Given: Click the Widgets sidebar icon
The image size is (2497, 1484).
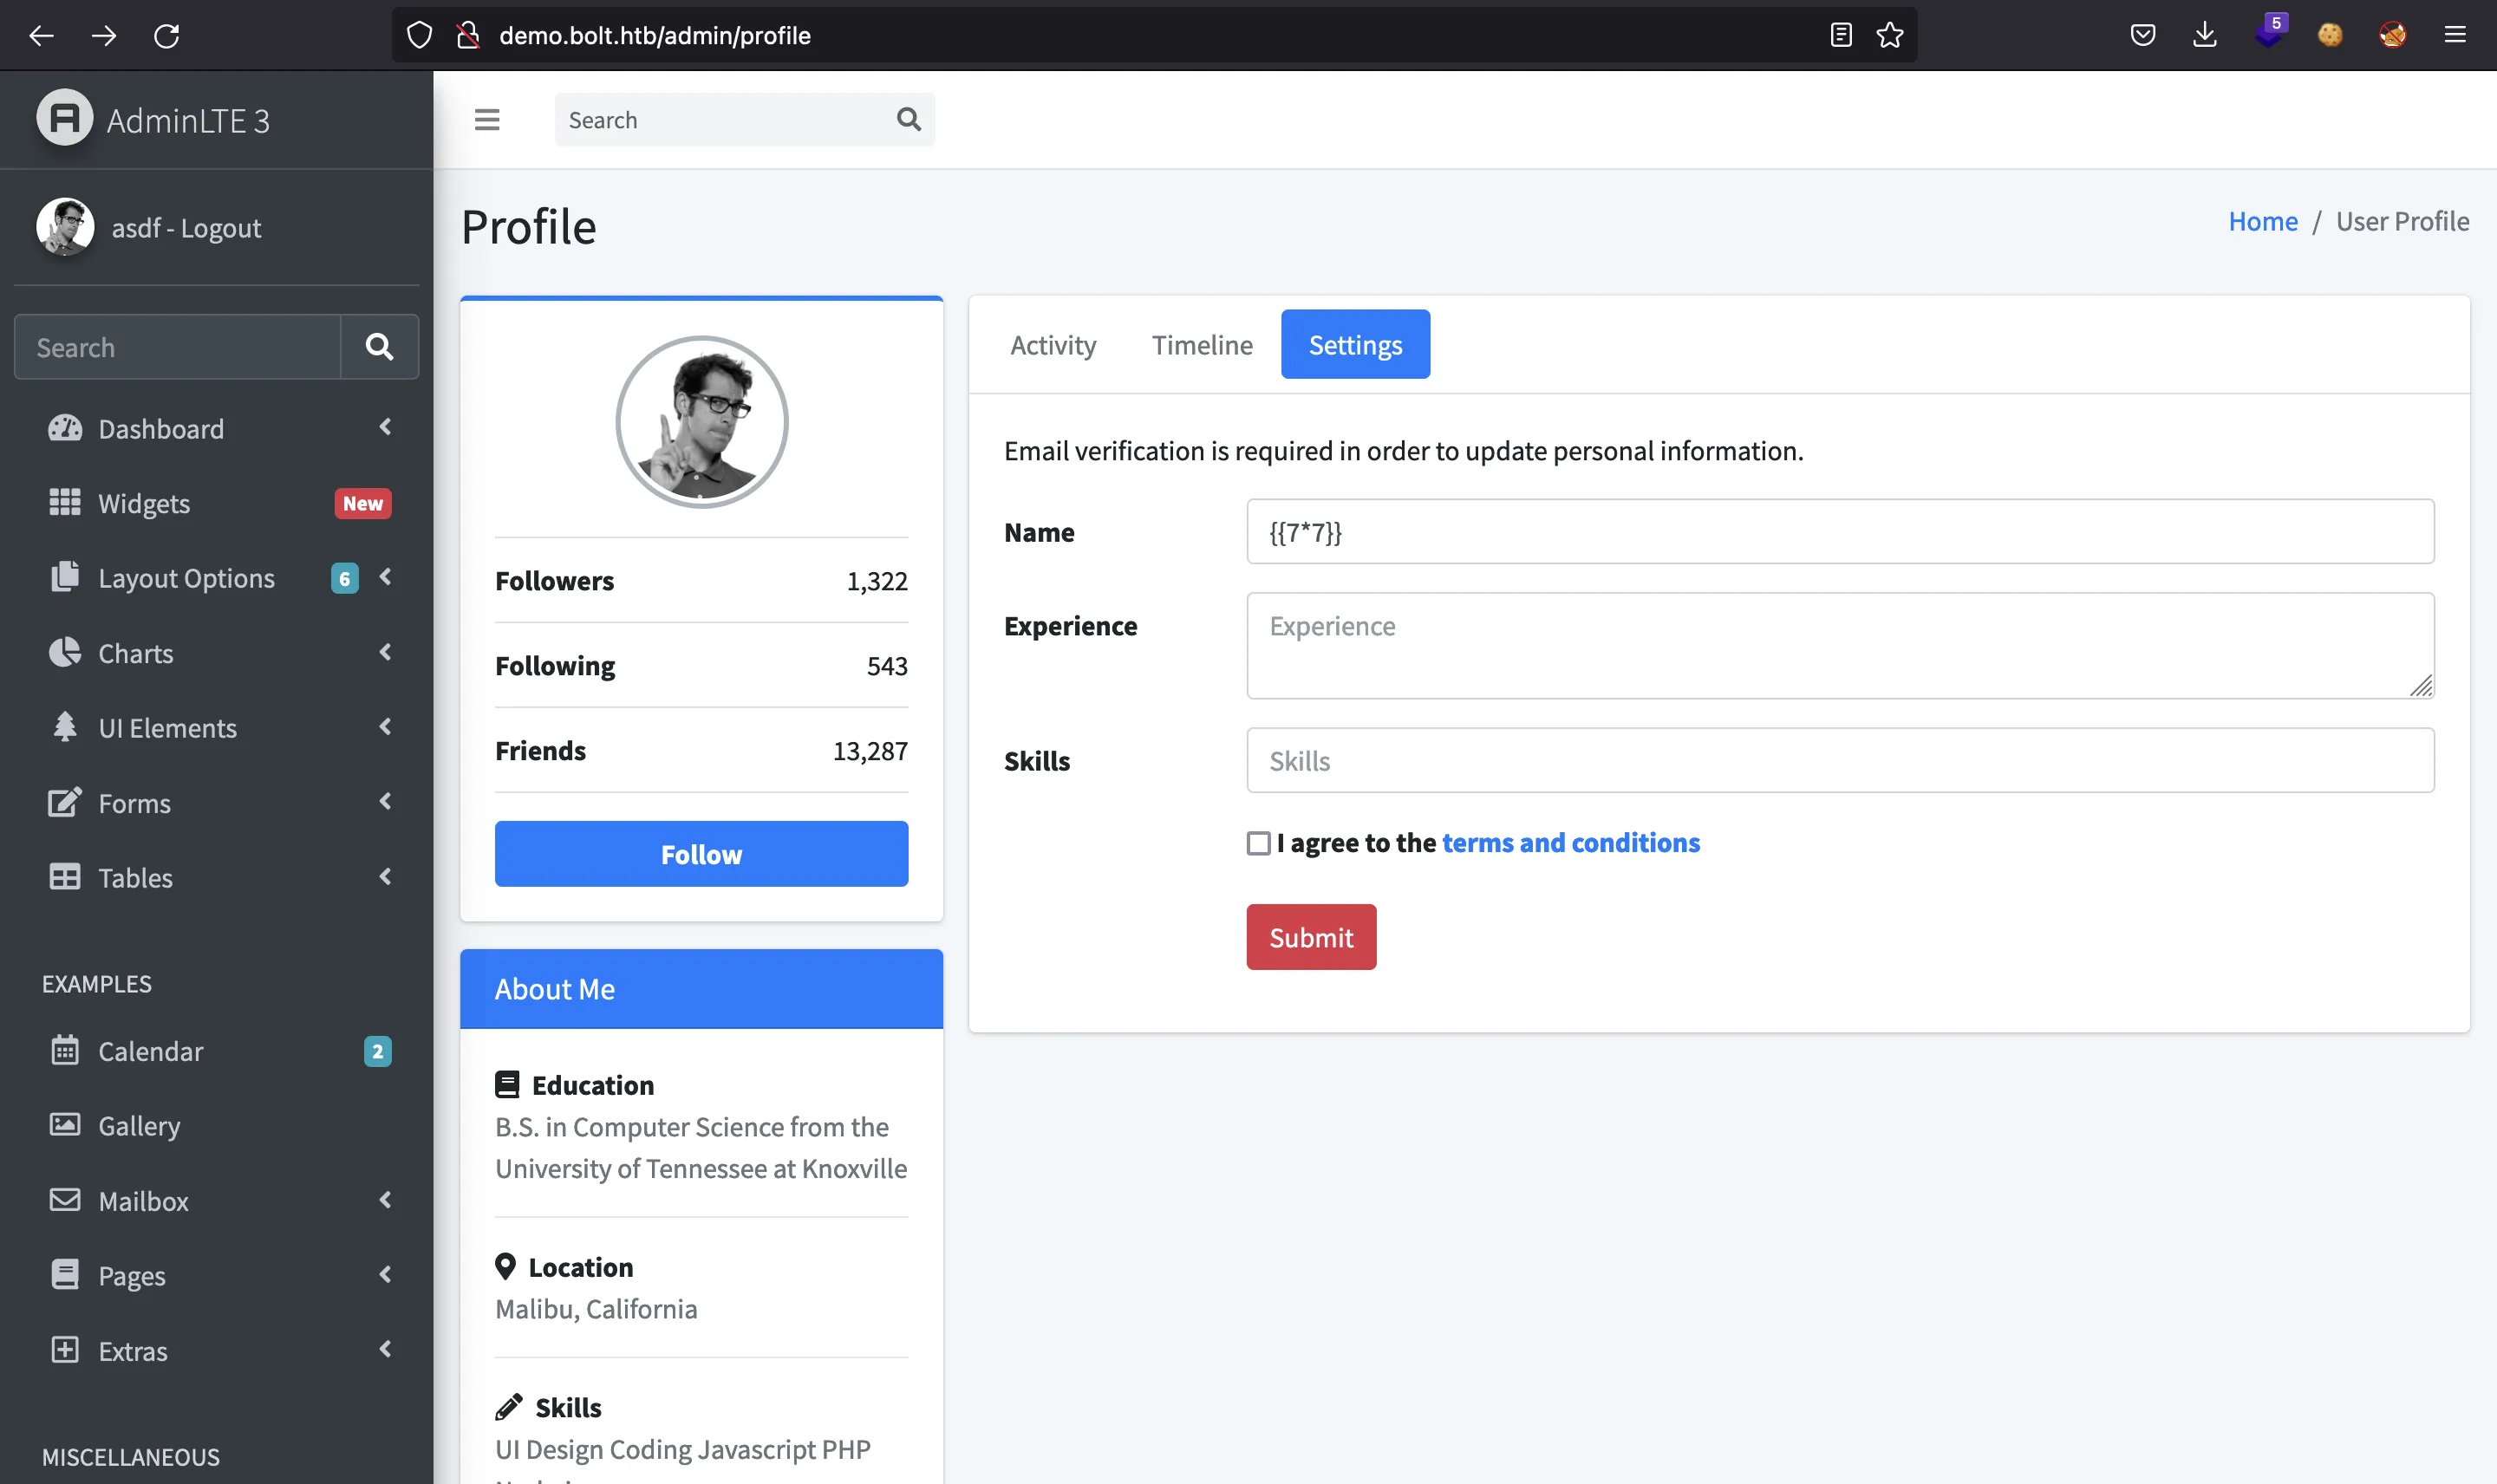Looking at the screenshot, I should pos(65,504).
